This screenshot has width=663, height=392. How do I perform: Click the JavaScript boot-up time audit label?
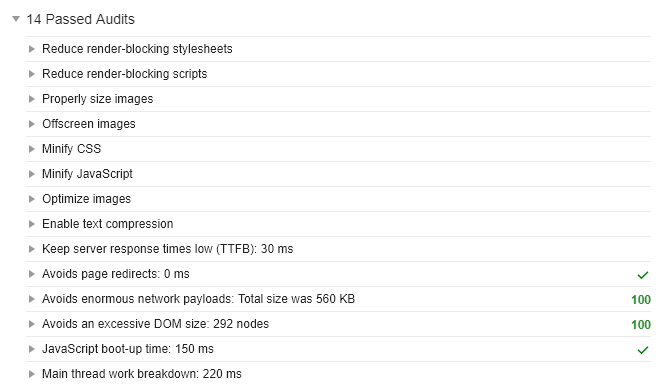[128, 349]
